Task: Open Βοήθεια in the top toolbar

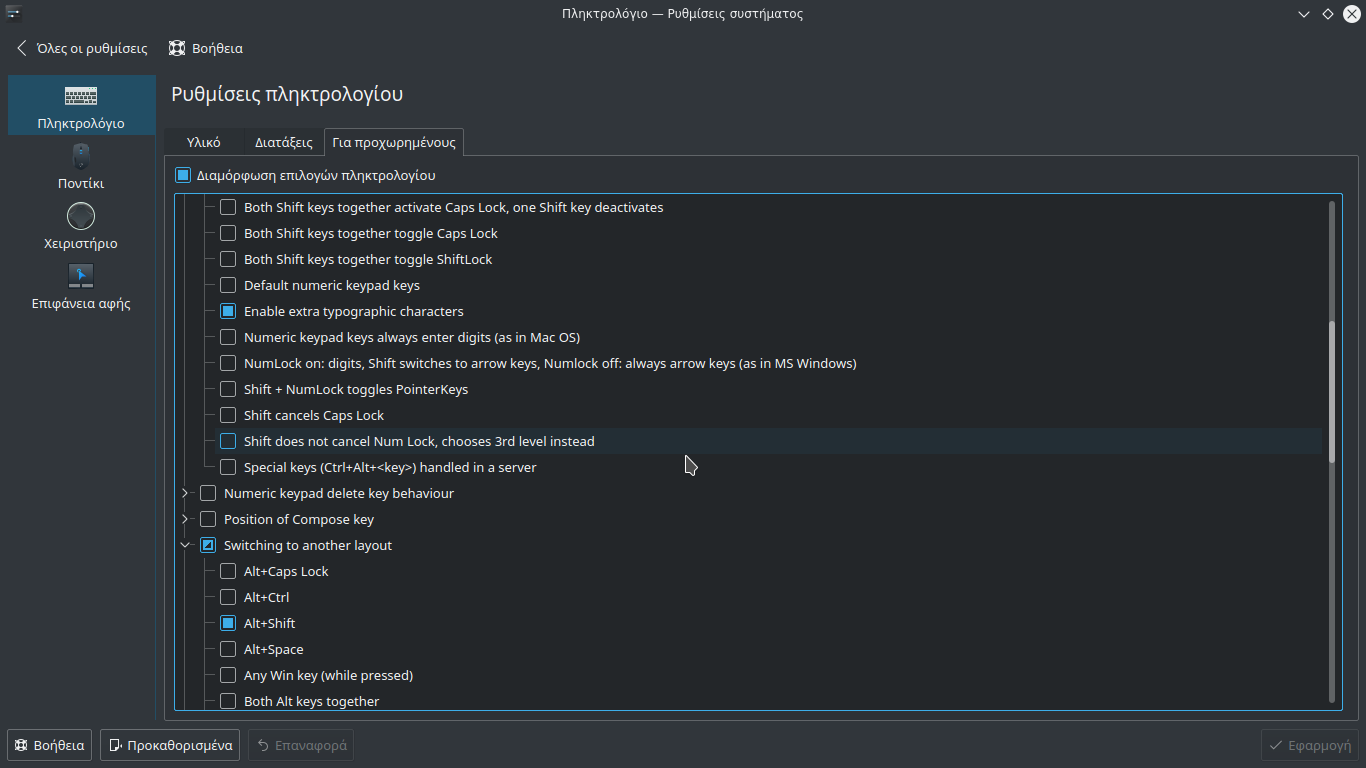Action: 206,48
